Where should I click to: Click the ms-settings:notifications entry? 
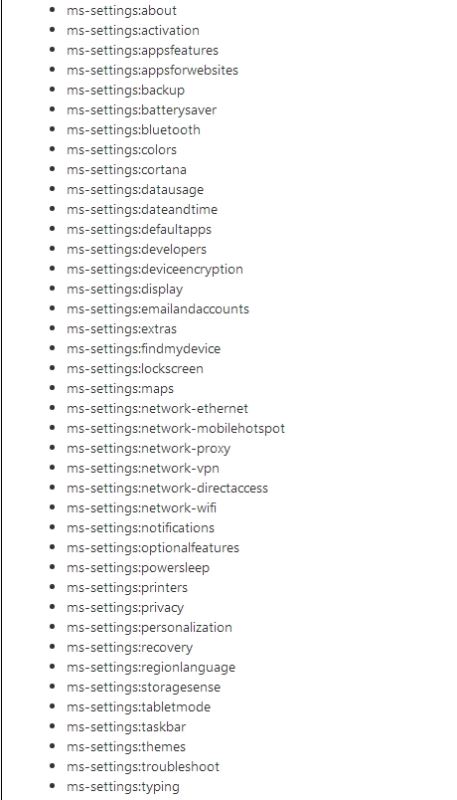point(140,528)
